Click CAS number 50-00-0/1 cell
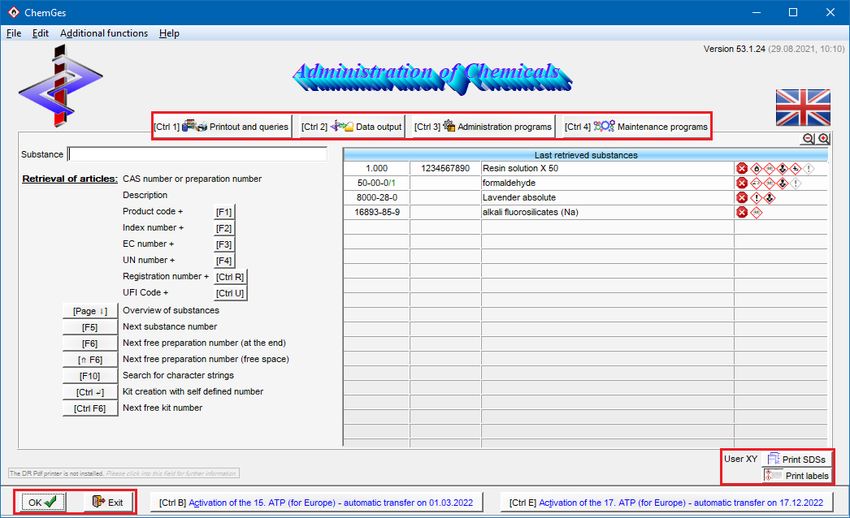Viewport: 850px width, 518px height. click(377, 183)
